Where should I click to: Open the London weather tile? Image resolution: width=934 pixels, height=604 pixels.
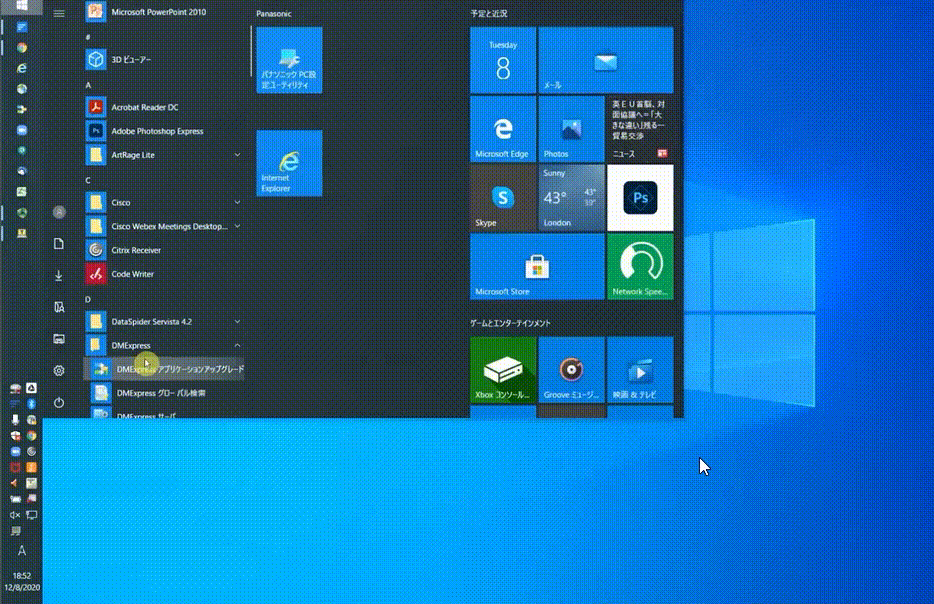tap(572, 198)
